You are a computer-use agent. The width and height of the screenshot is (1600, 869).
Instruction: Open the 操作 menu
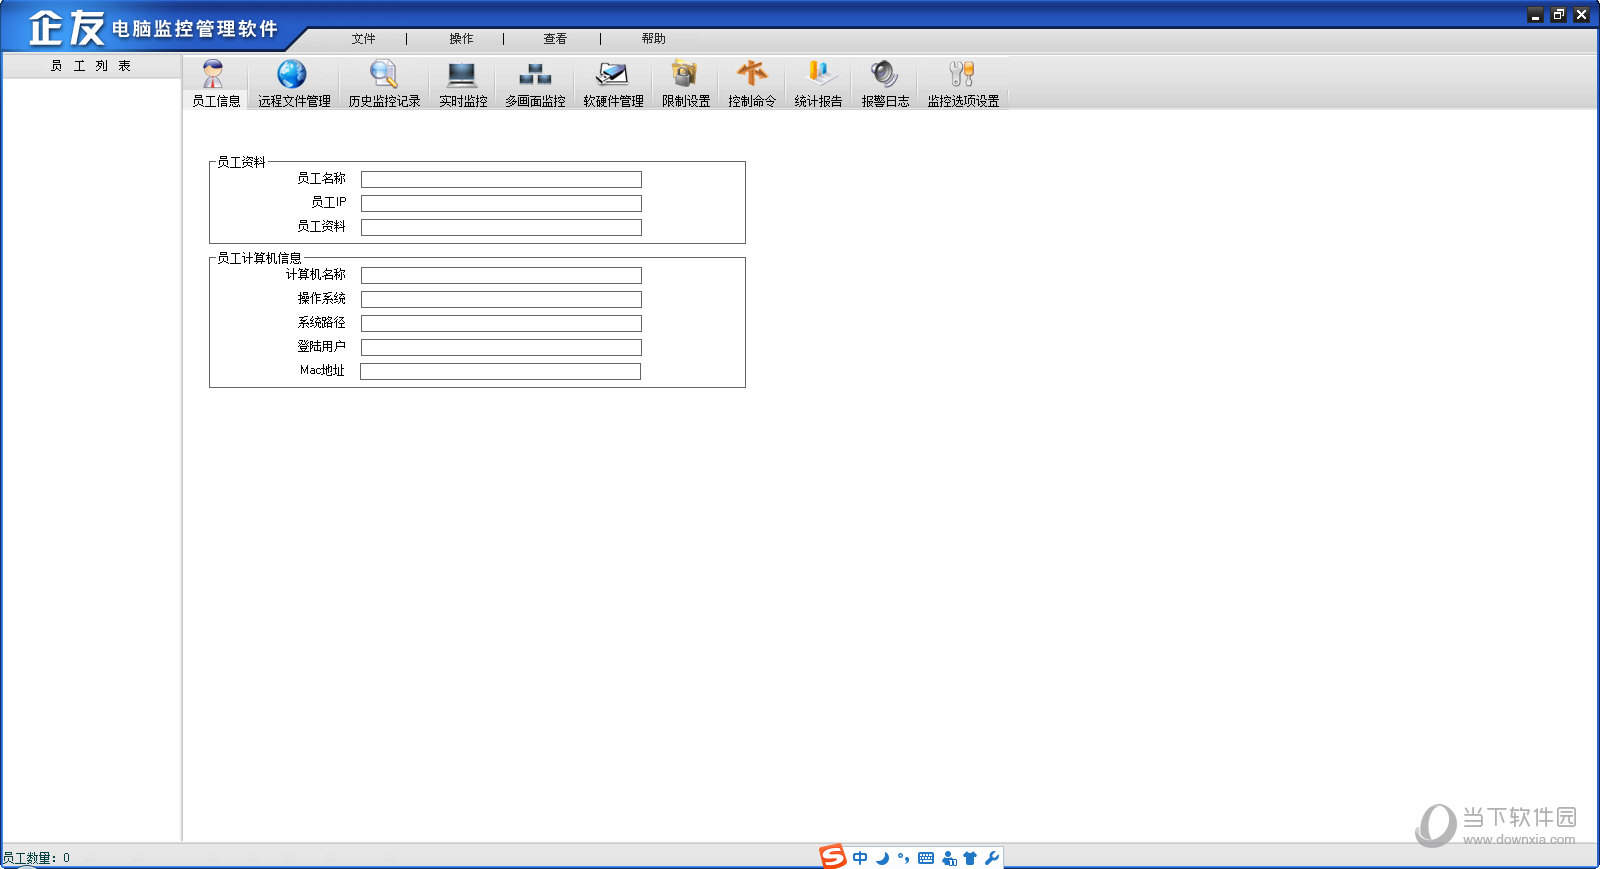pyautogui.click(x=461, y=39)
